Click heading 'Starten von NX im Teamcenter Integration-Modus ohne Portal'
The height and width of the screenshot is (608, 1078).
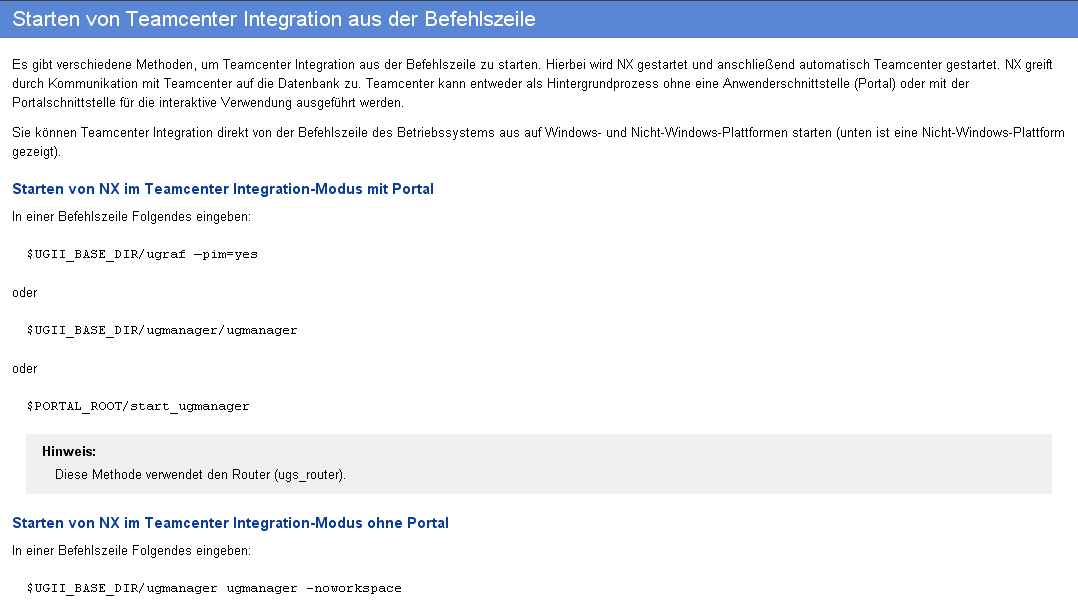tap(230, 523)
